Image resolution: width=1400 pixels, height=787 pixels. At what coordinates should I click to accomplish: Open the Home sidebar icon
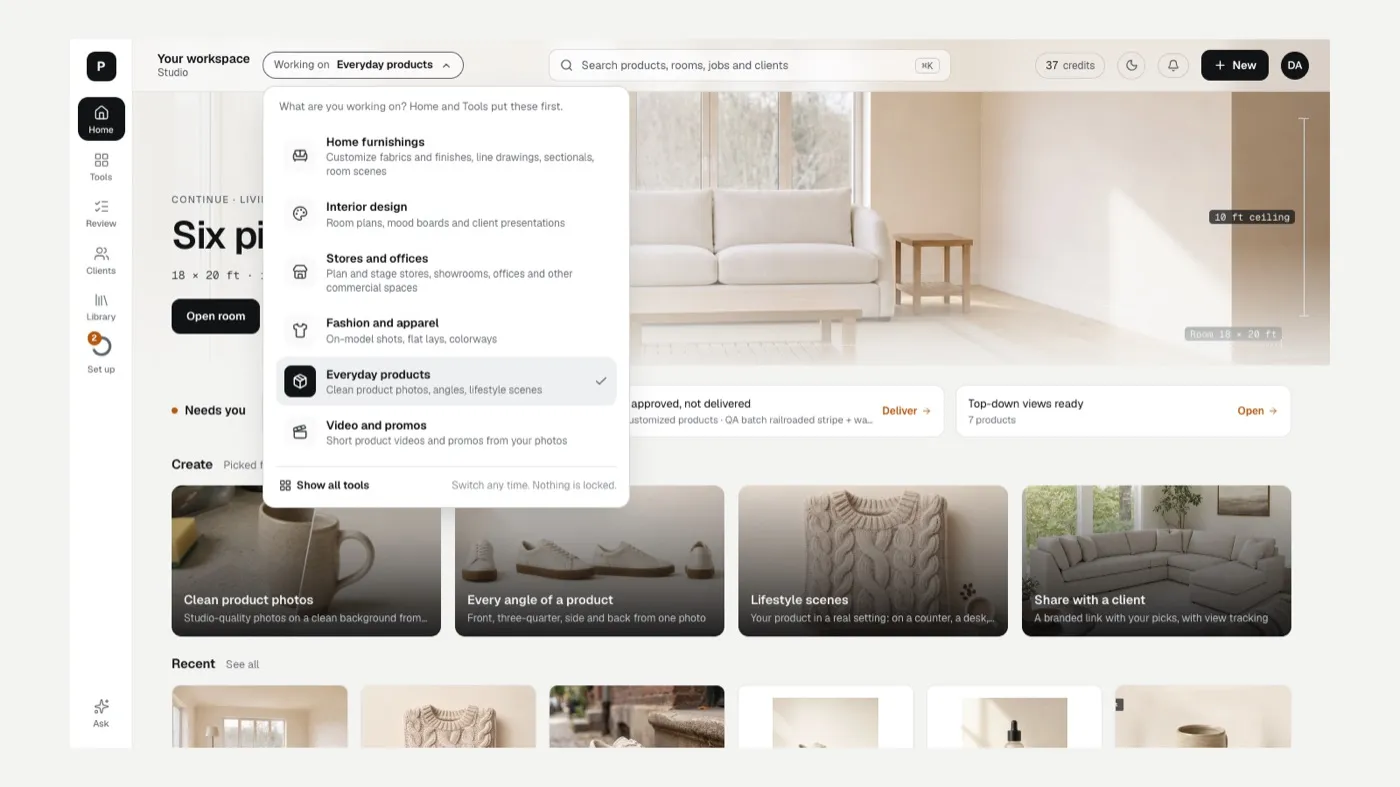click(x=101, y=119)
